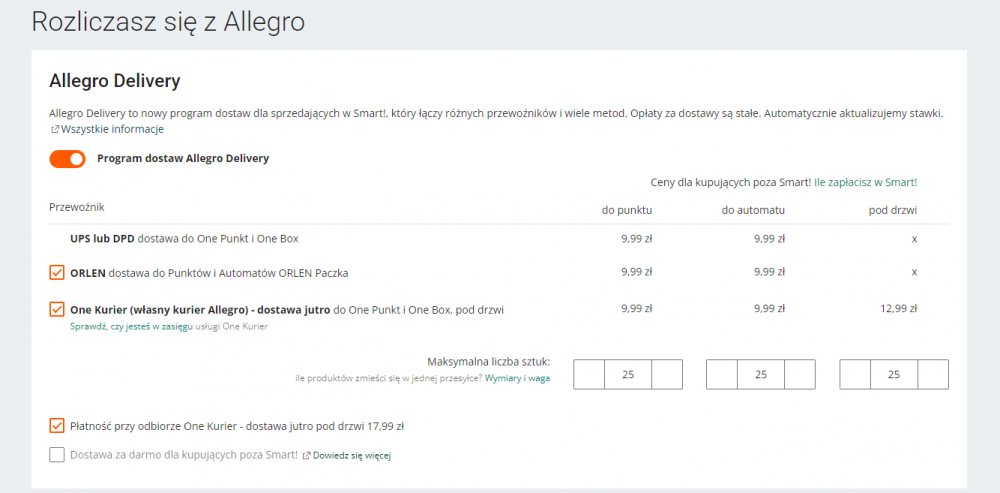Click UPS lub DPD carrier row label
The width and height of the screenshot is (1000, 493).
click(184, 239)
